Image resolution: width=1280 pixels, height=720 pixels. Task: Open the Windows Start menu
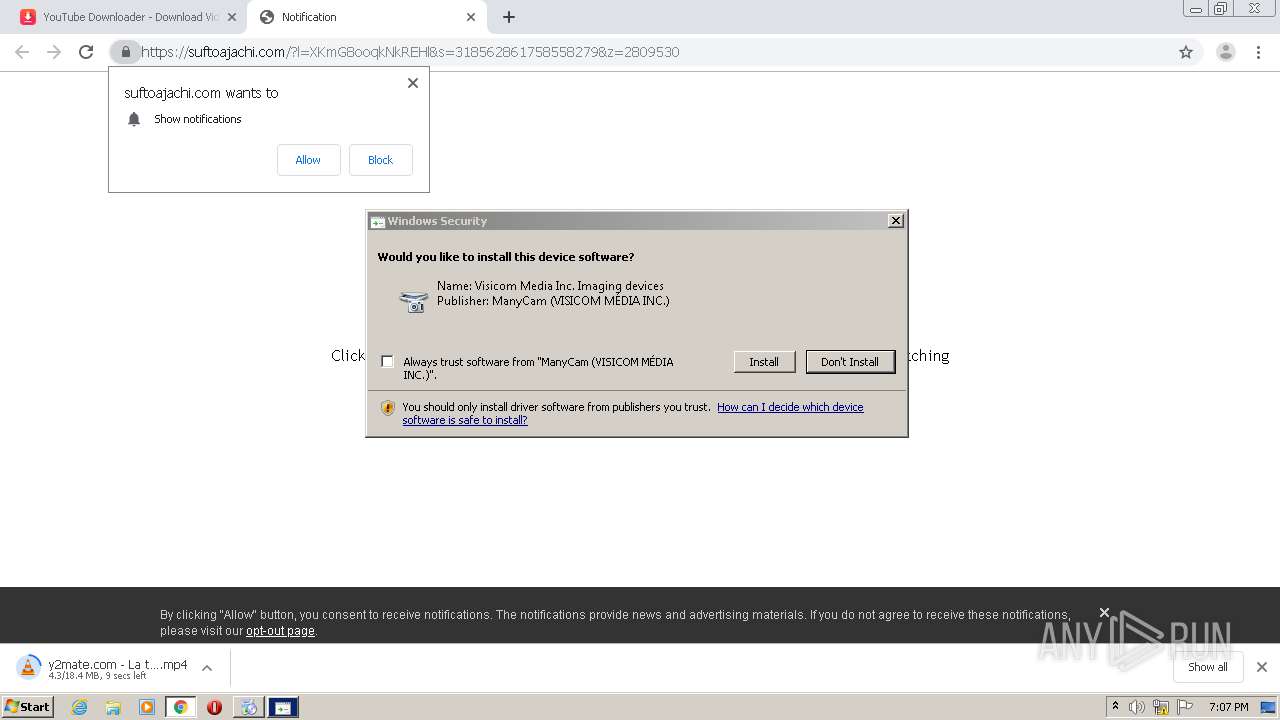pyautogui.click(x=27, y=707)
